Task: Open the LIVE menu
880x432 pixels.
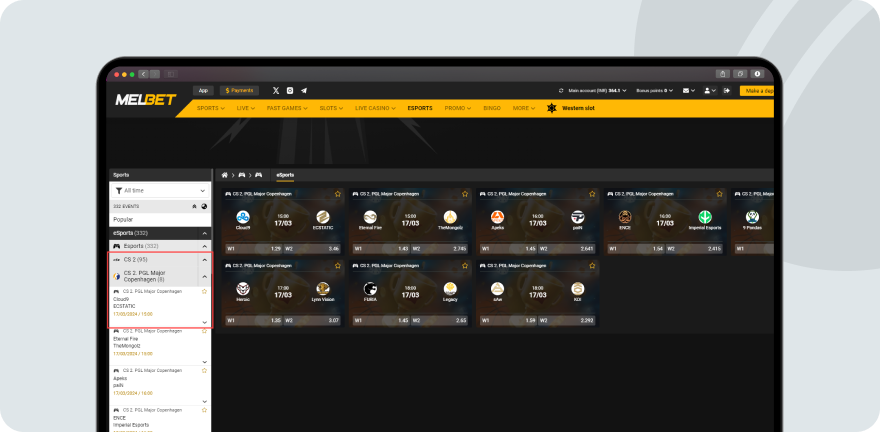Action: (246, 108)
